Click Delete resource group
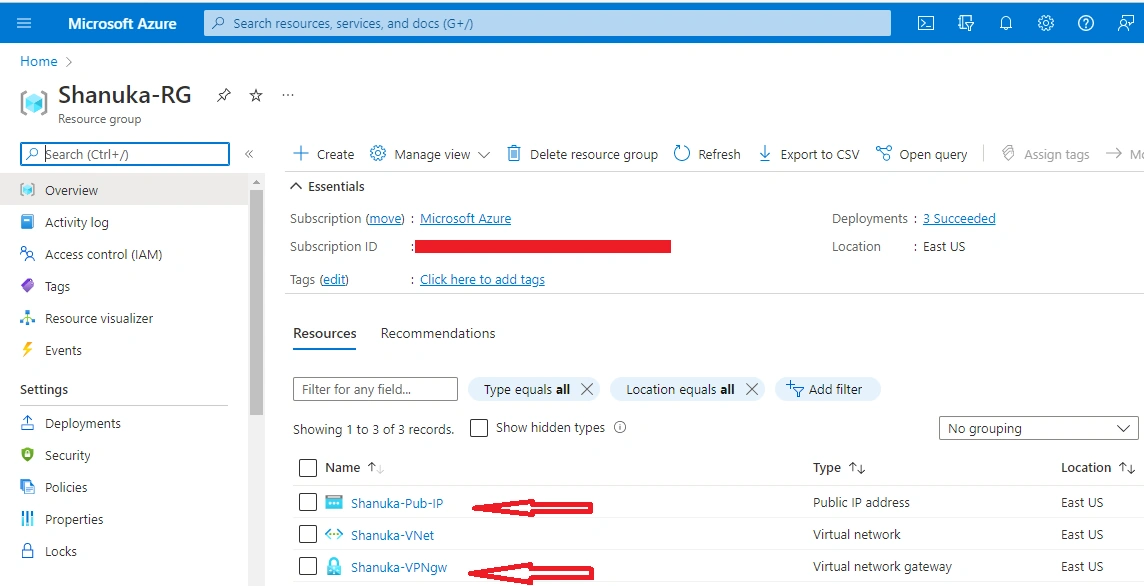Image resolution: width=1144 pixels, height=586 pixels. pyautogui.click(x=582, y=154)
